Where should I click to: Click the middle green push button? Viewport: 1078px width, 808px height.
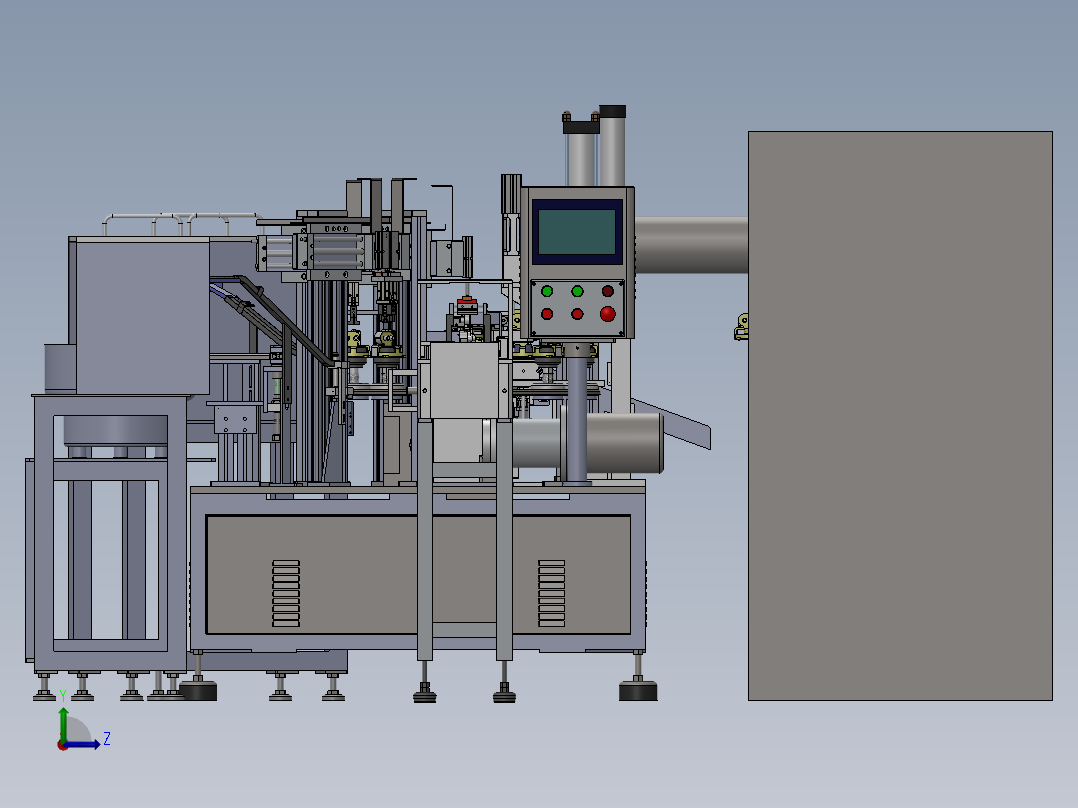pyautogui.click(x=576, y=291)
